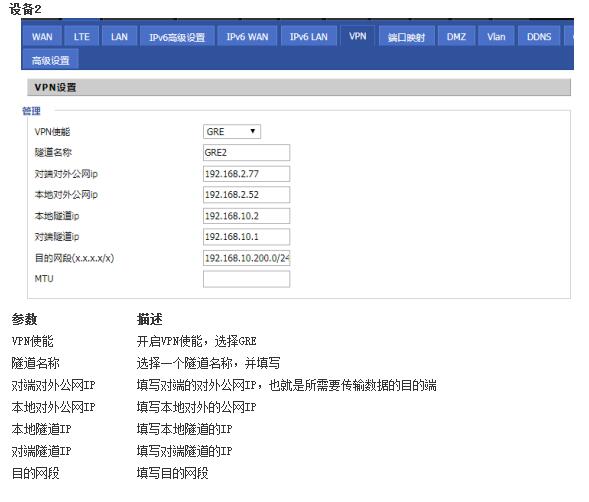This screenshot has width=589, height=502.
Task: Click the 本地隧道ip input 192.168.10.2
Action: click(x=246, y=216)
